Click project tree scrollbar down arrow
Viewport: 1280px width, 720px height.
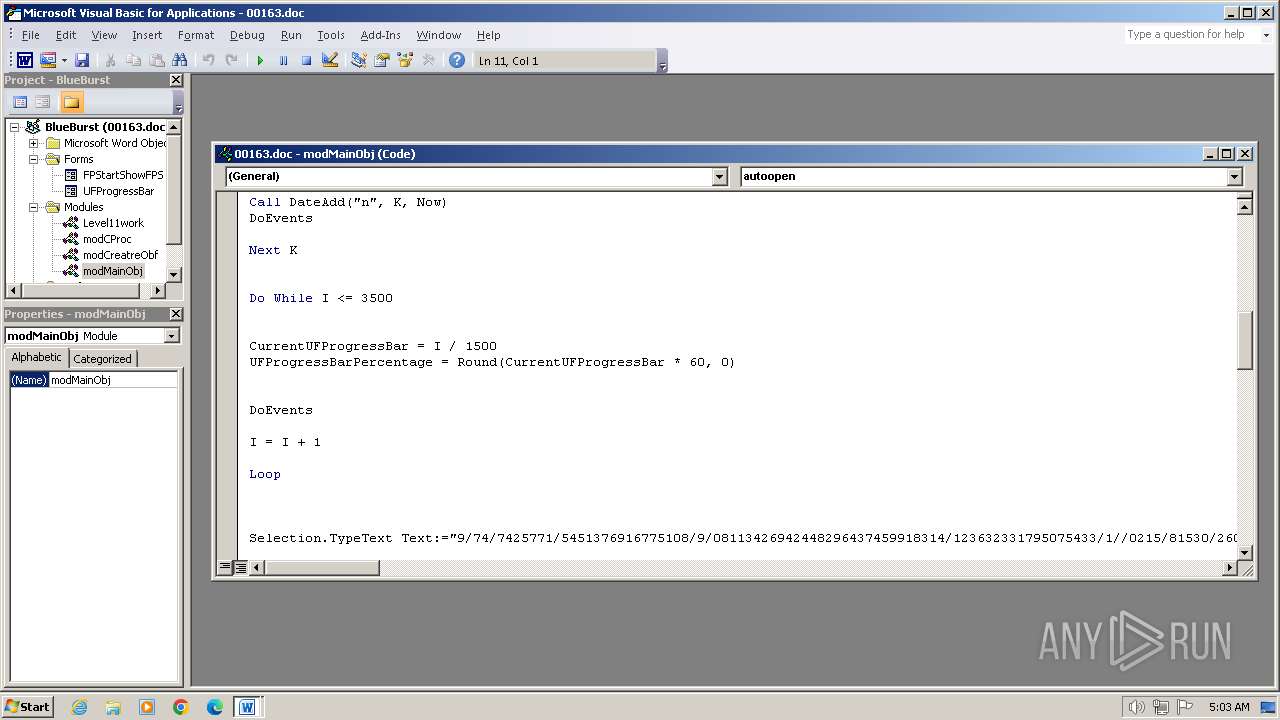pos(174,274)
